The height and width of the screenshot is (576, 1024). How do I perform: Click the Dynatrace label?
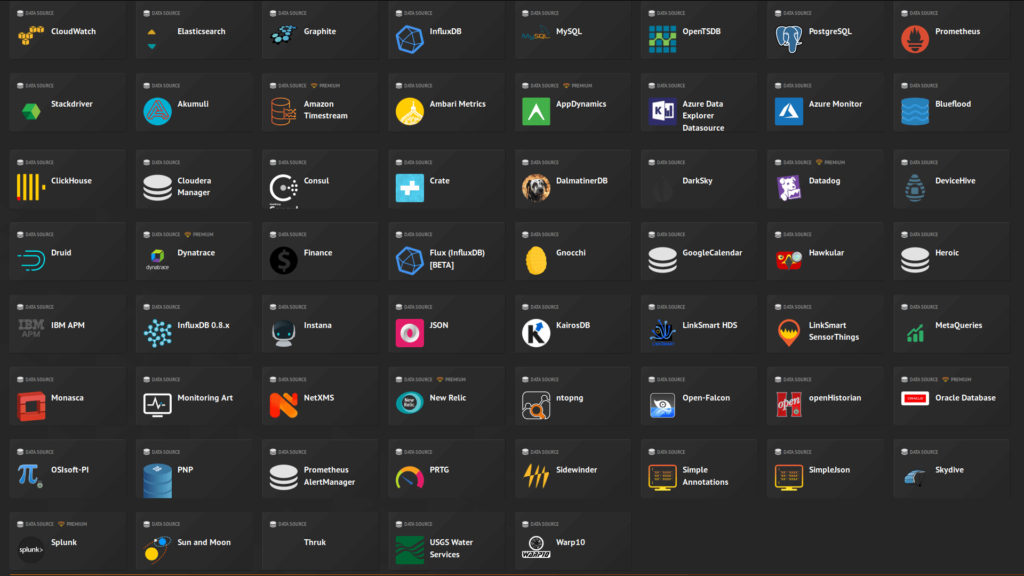click(x=196, y=253)
